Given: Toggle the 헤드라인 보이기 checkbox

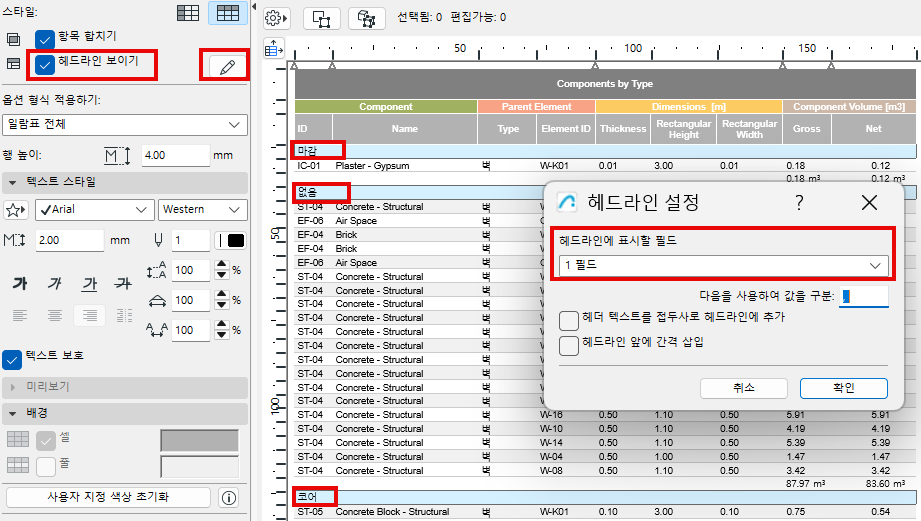Looking at the screenshot, I should (x=44, y=64).
